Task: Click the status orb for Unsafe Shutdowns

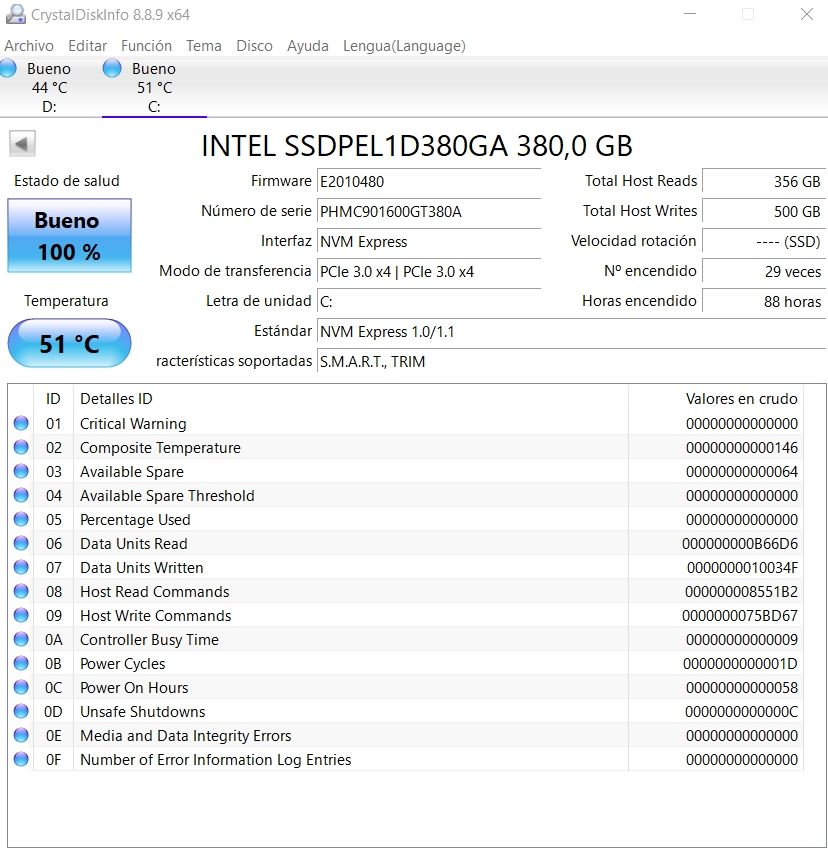Action: tap(21, 711)
